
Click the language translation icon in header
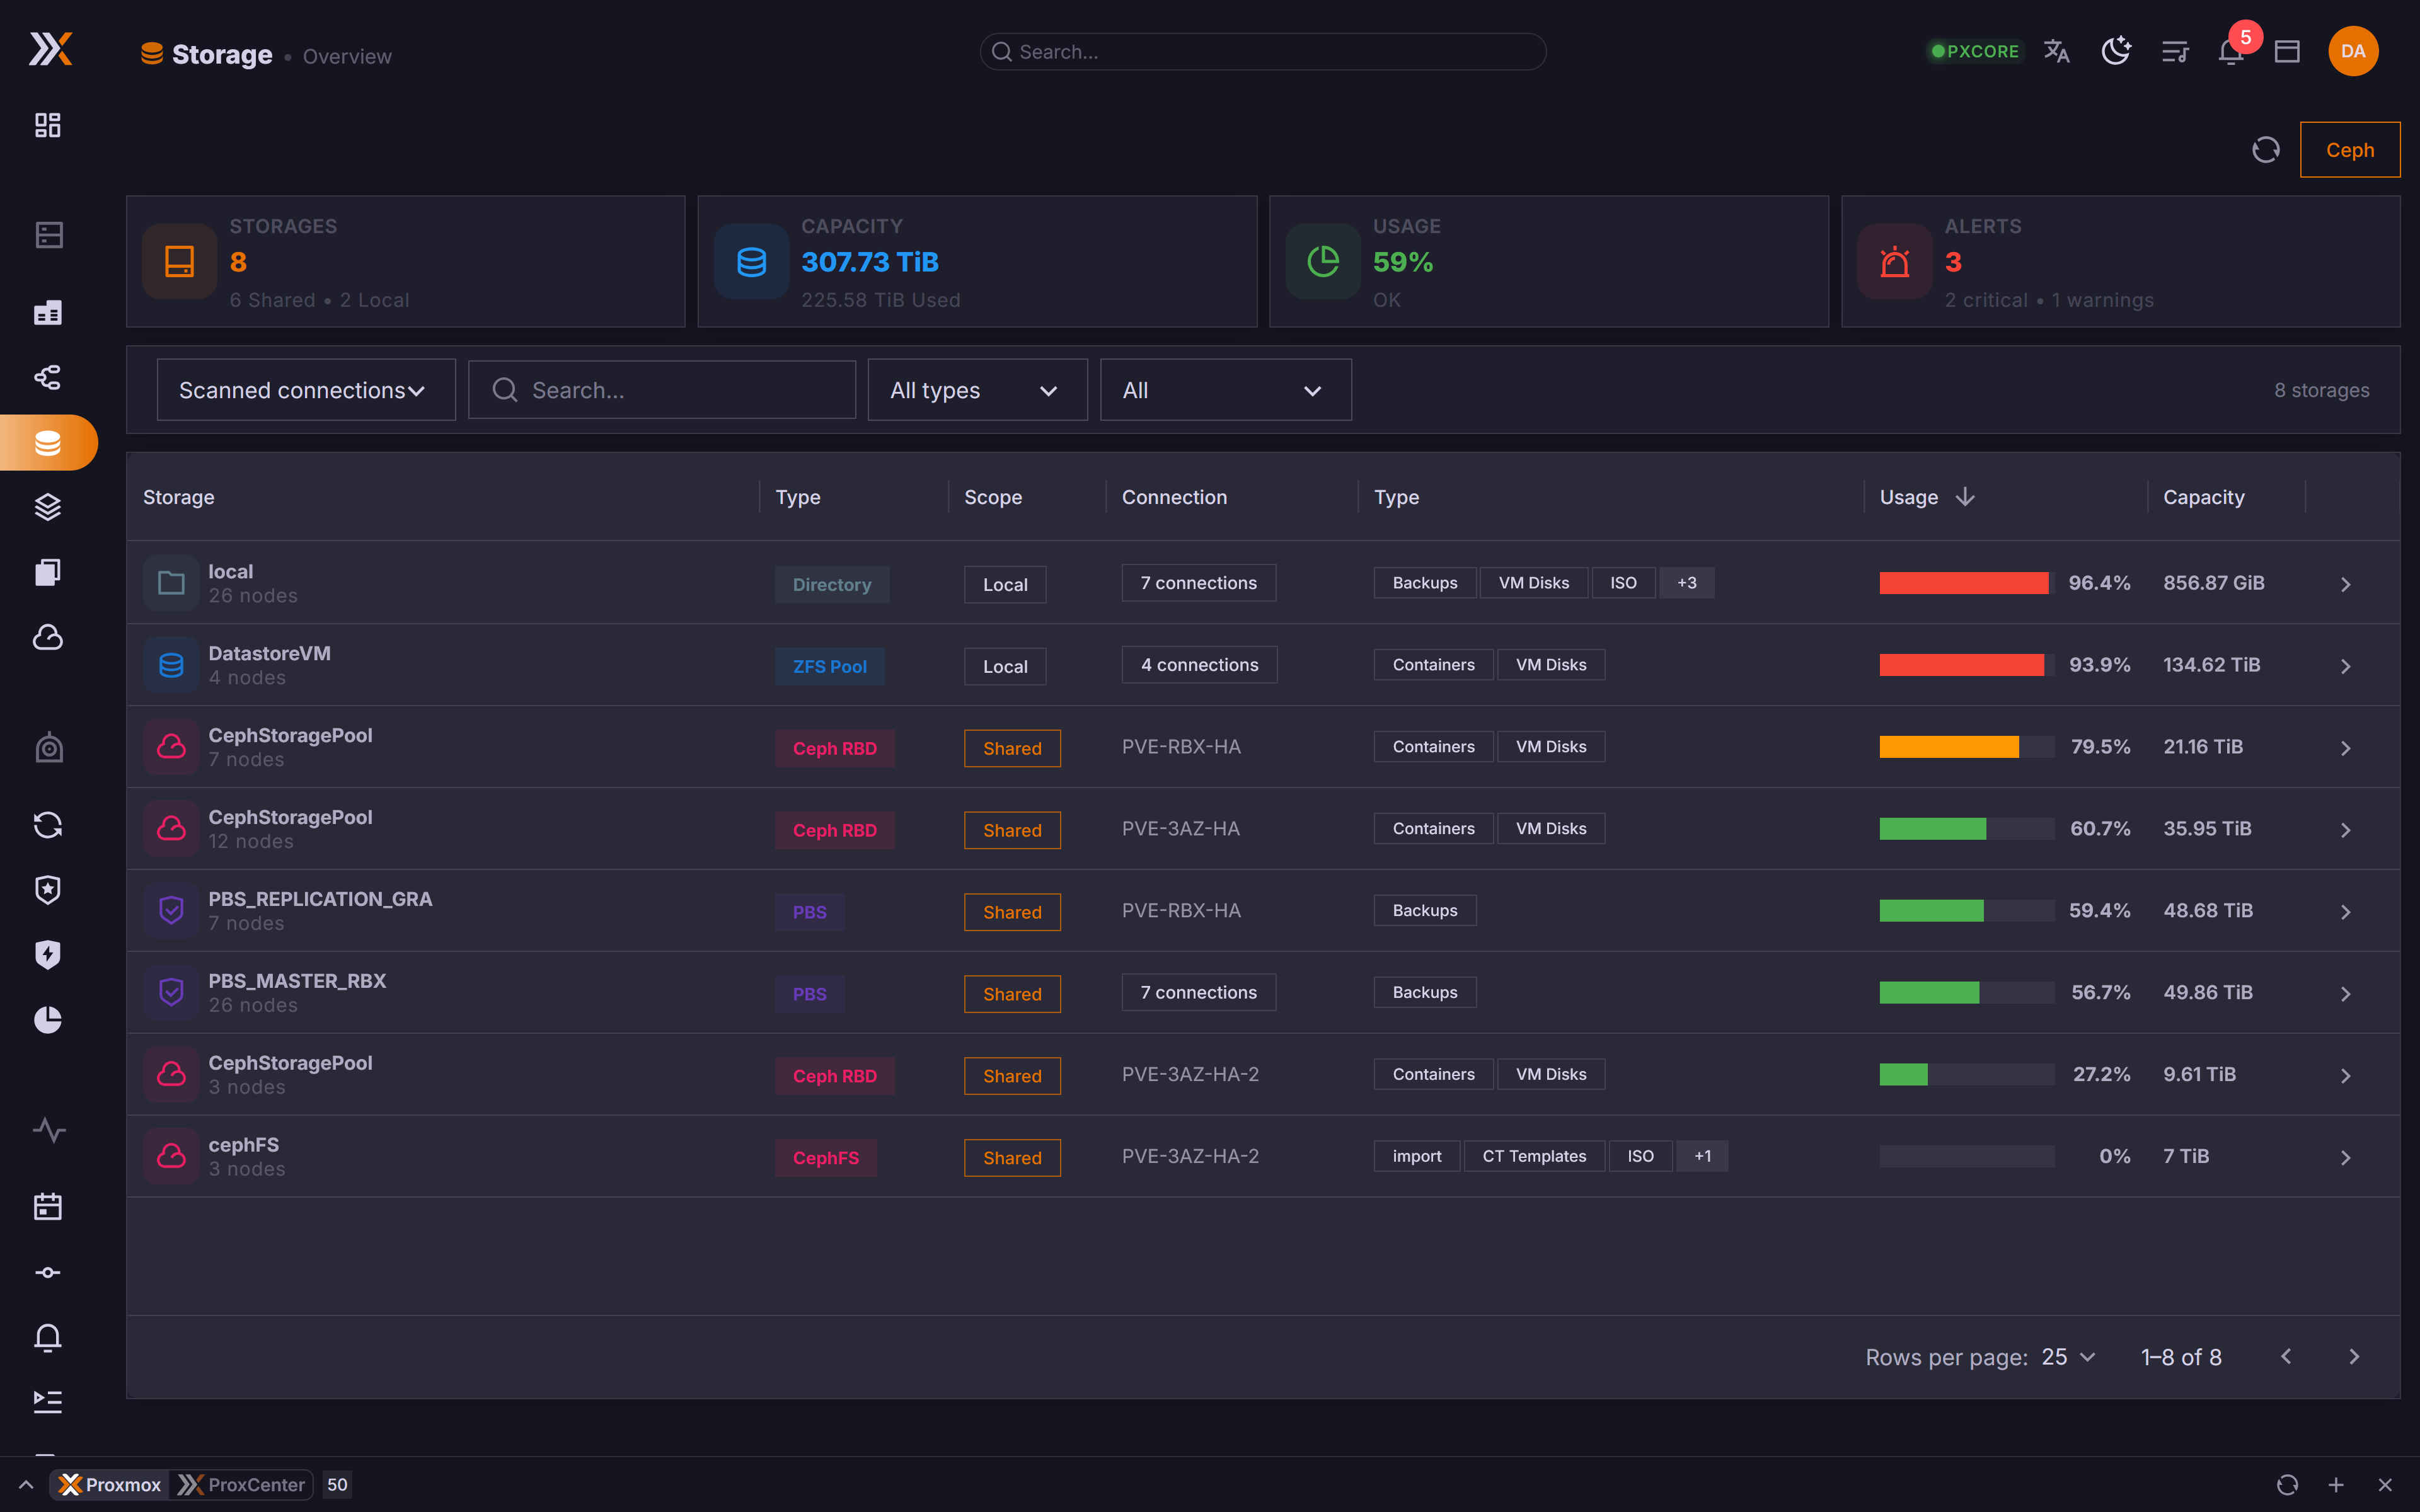tap(2057, 51)
